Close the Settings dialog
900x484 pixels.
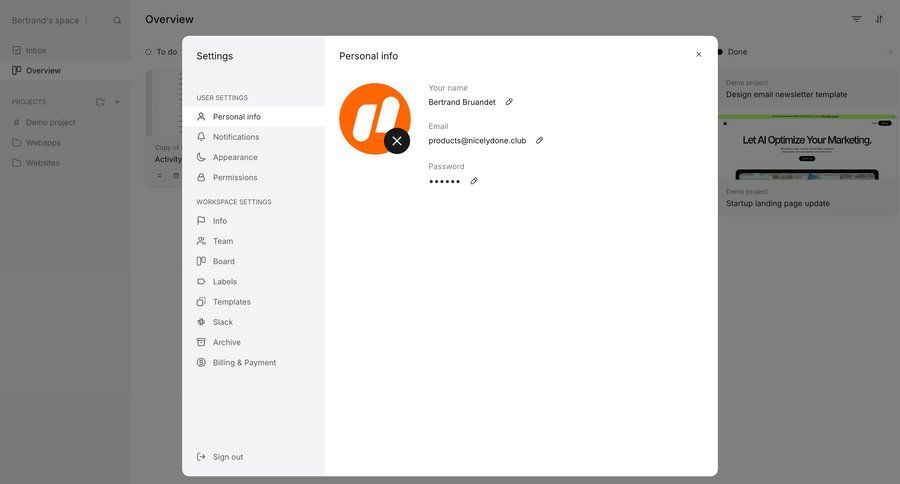[x=698, y=55]
